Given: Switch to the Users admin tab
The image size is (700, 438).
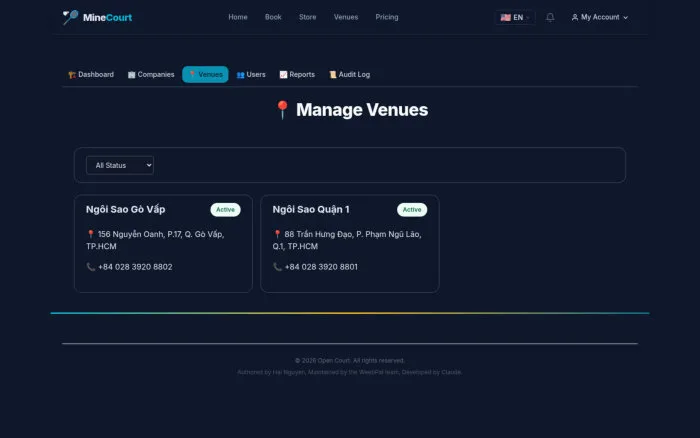Looking at the screenshot, I should point(251,75).
